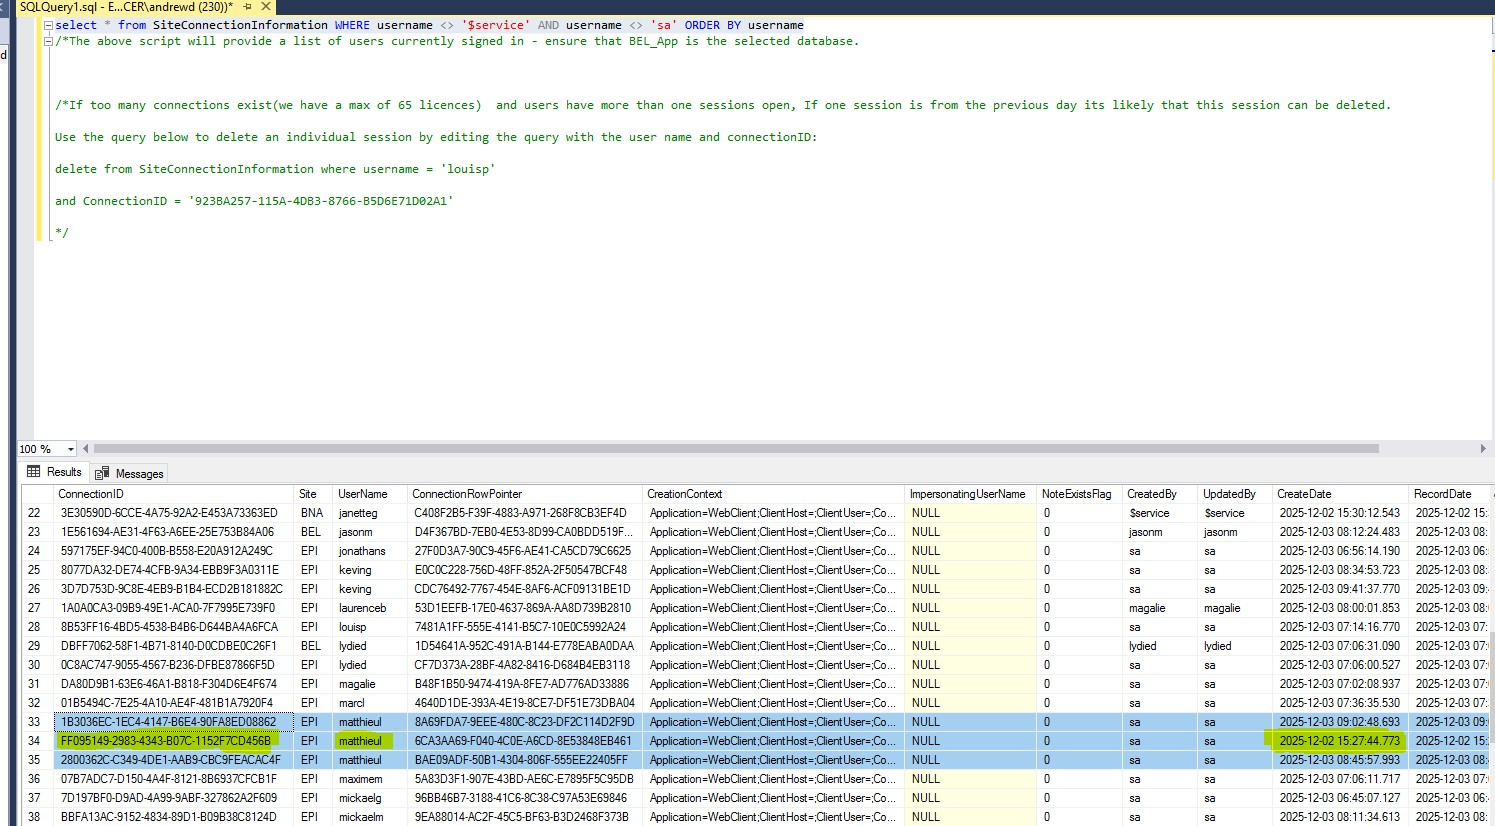The image size is (1495, 826).
Task: Click the ConnectionID column header
Action: [x=91, y=494]
